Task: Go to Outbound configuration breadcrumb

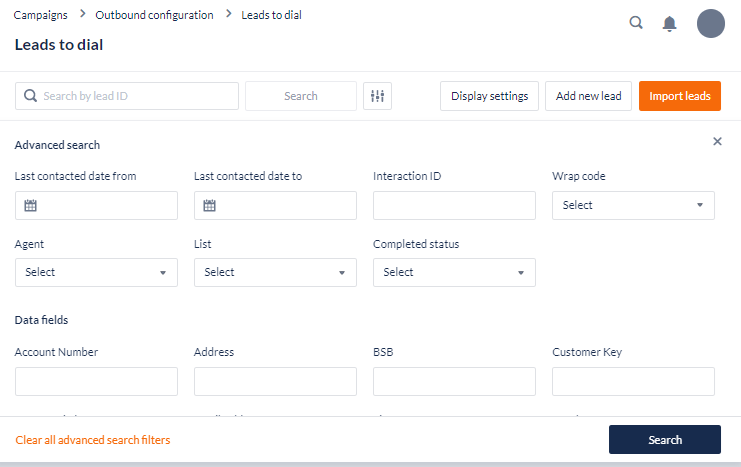Action: 155,15
